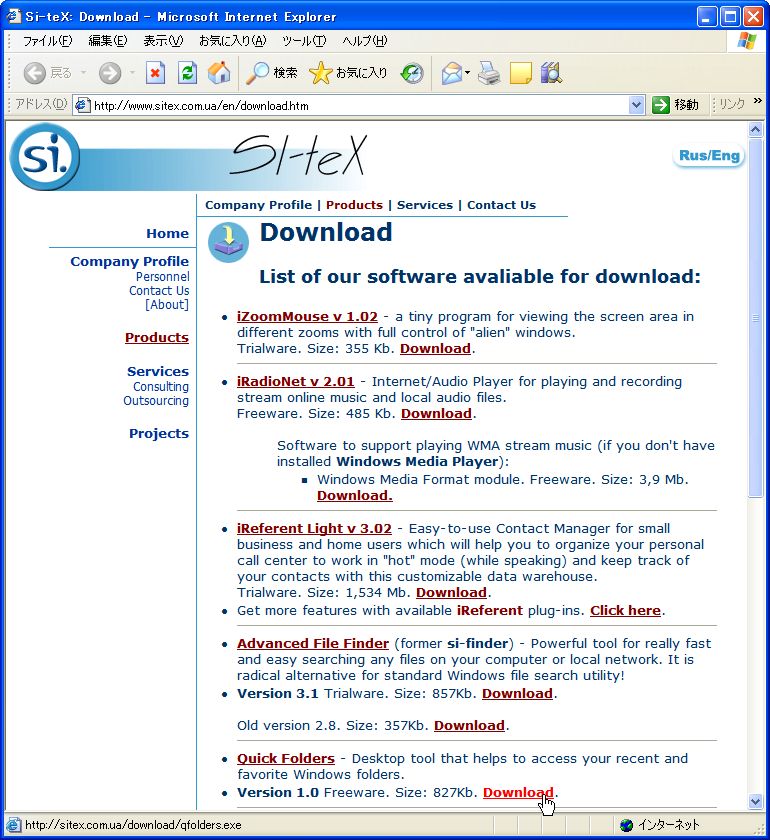The image size is (770, 840).
Task: Download iRadioNet 485 Kb file
Action: [436, 414]
